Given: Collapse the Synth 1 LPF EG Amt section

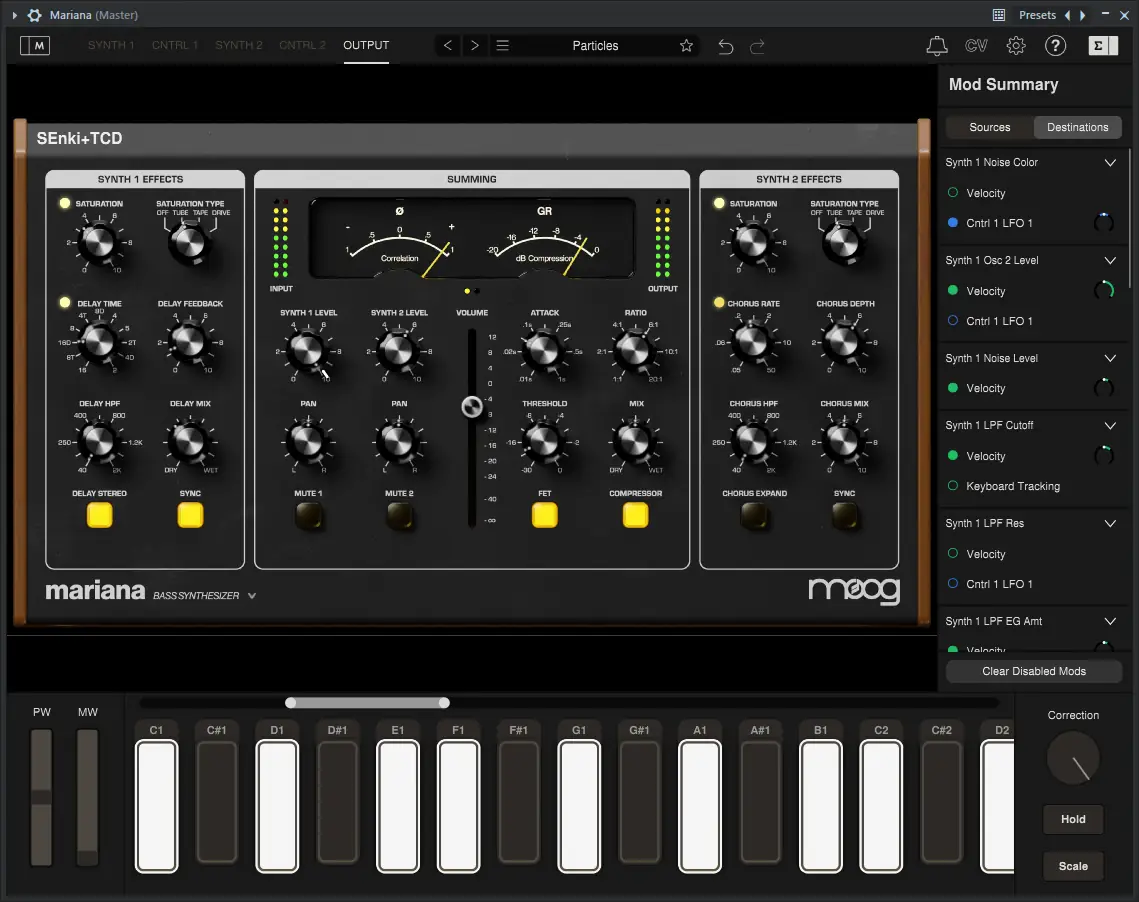Looking at the screenshot, I should tap(1110, 622).
